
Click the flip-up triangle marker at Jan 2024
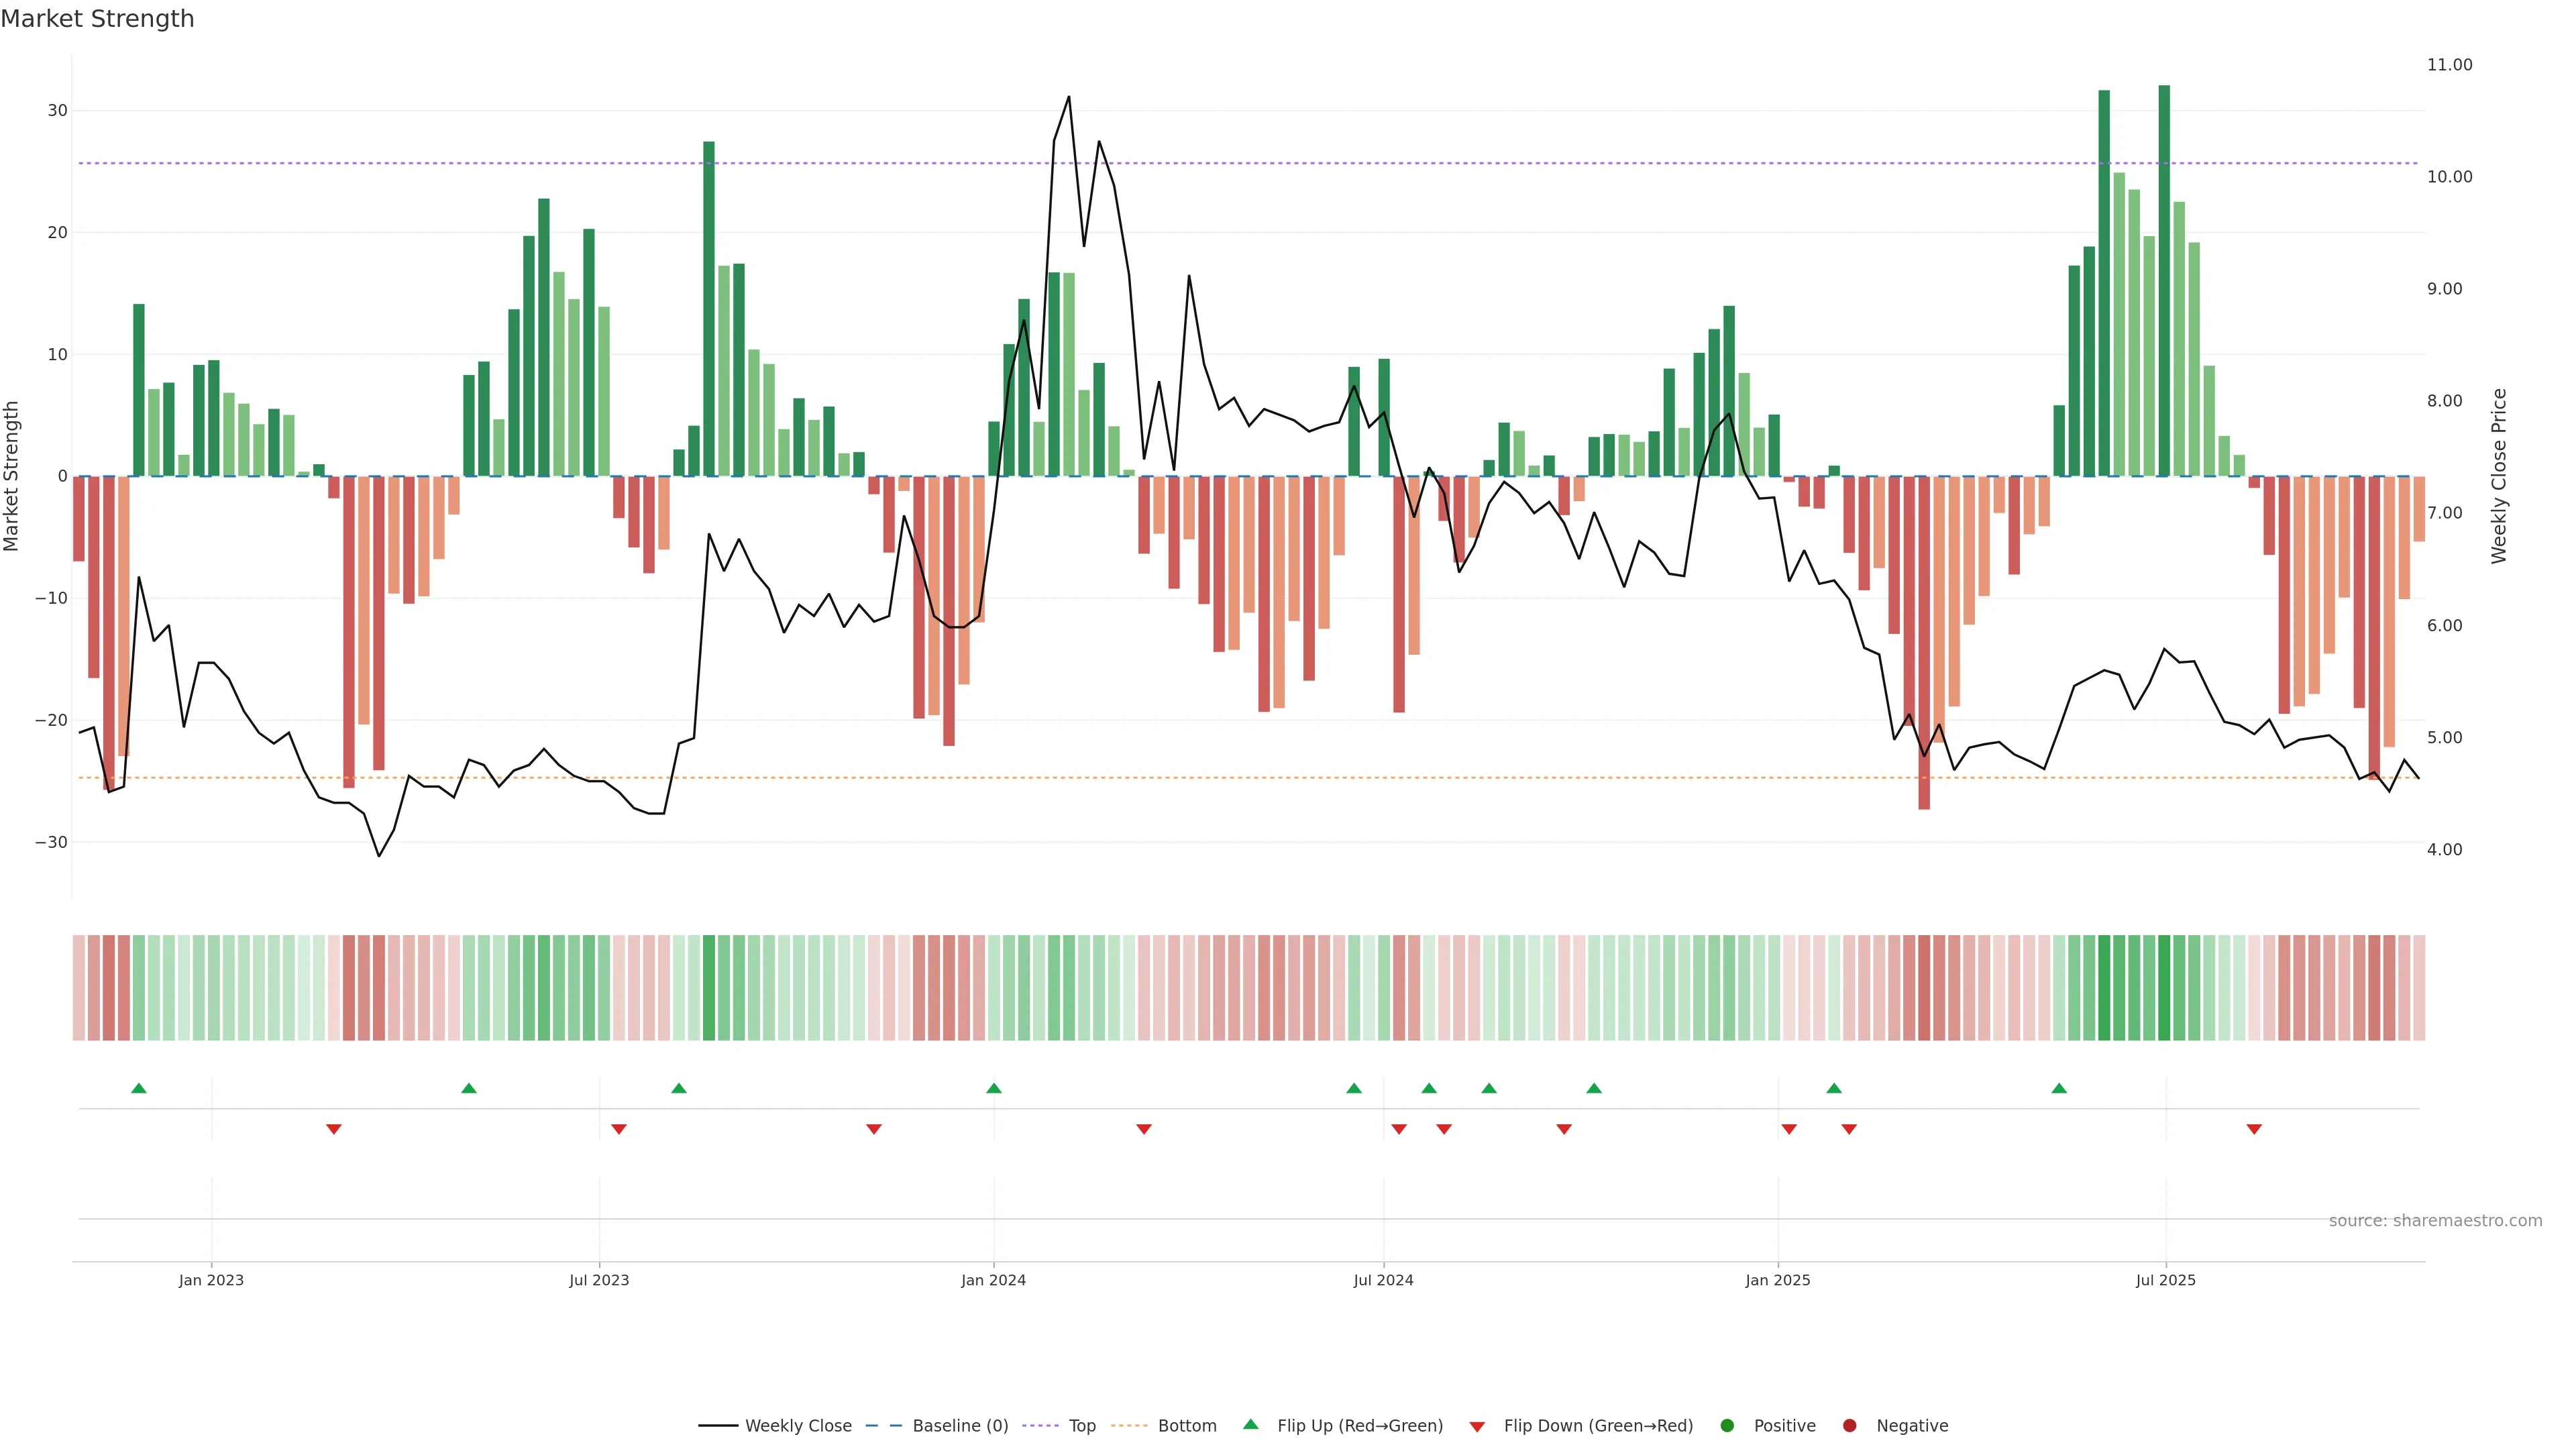993,1088
